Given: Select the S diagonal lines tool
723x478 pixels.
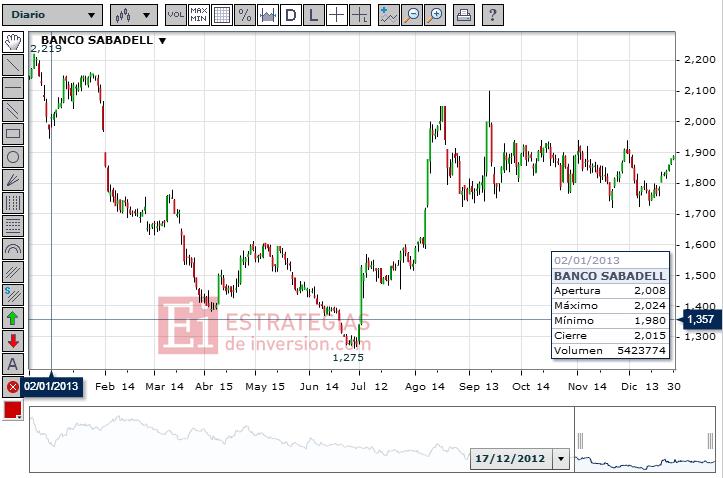Looking at the screenshot, I should point(13,295).
